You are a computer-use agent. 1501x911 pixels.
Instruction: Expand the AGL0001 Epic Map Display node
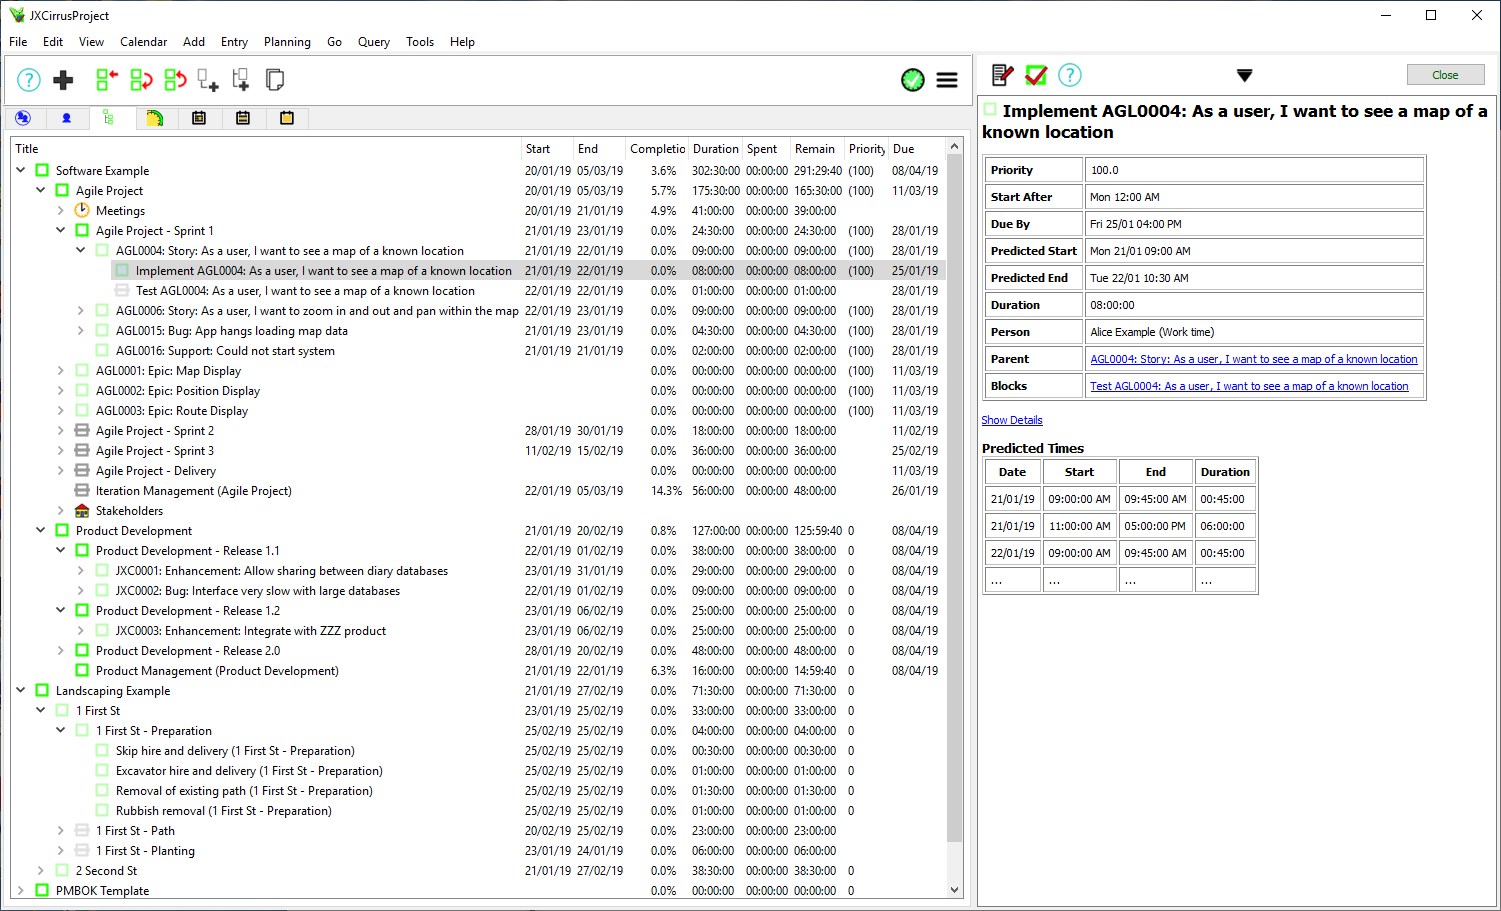tap(61, 371)
